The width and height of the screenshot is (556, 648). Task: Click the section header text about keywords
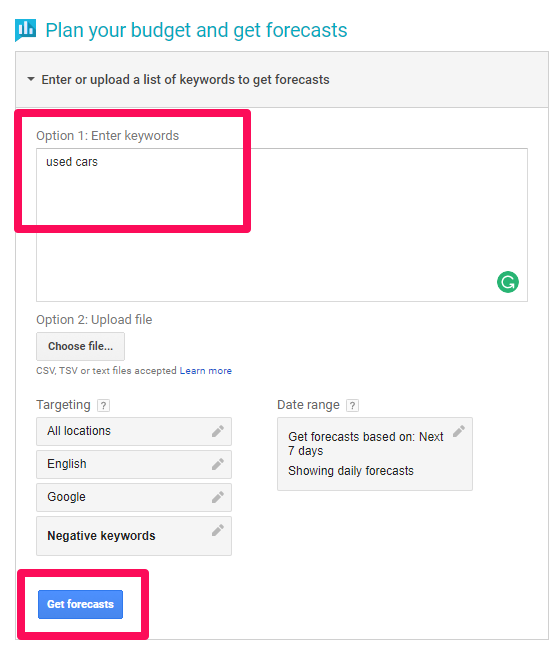[x=185, y=79]
